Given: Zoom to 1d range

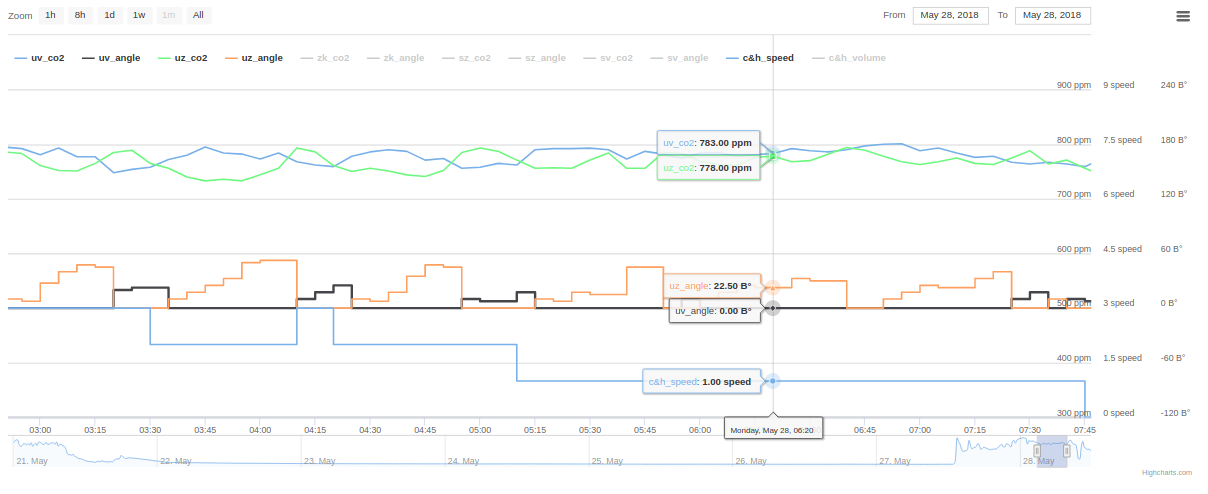Looking at the screenshot, I should [x=110, y=15].
